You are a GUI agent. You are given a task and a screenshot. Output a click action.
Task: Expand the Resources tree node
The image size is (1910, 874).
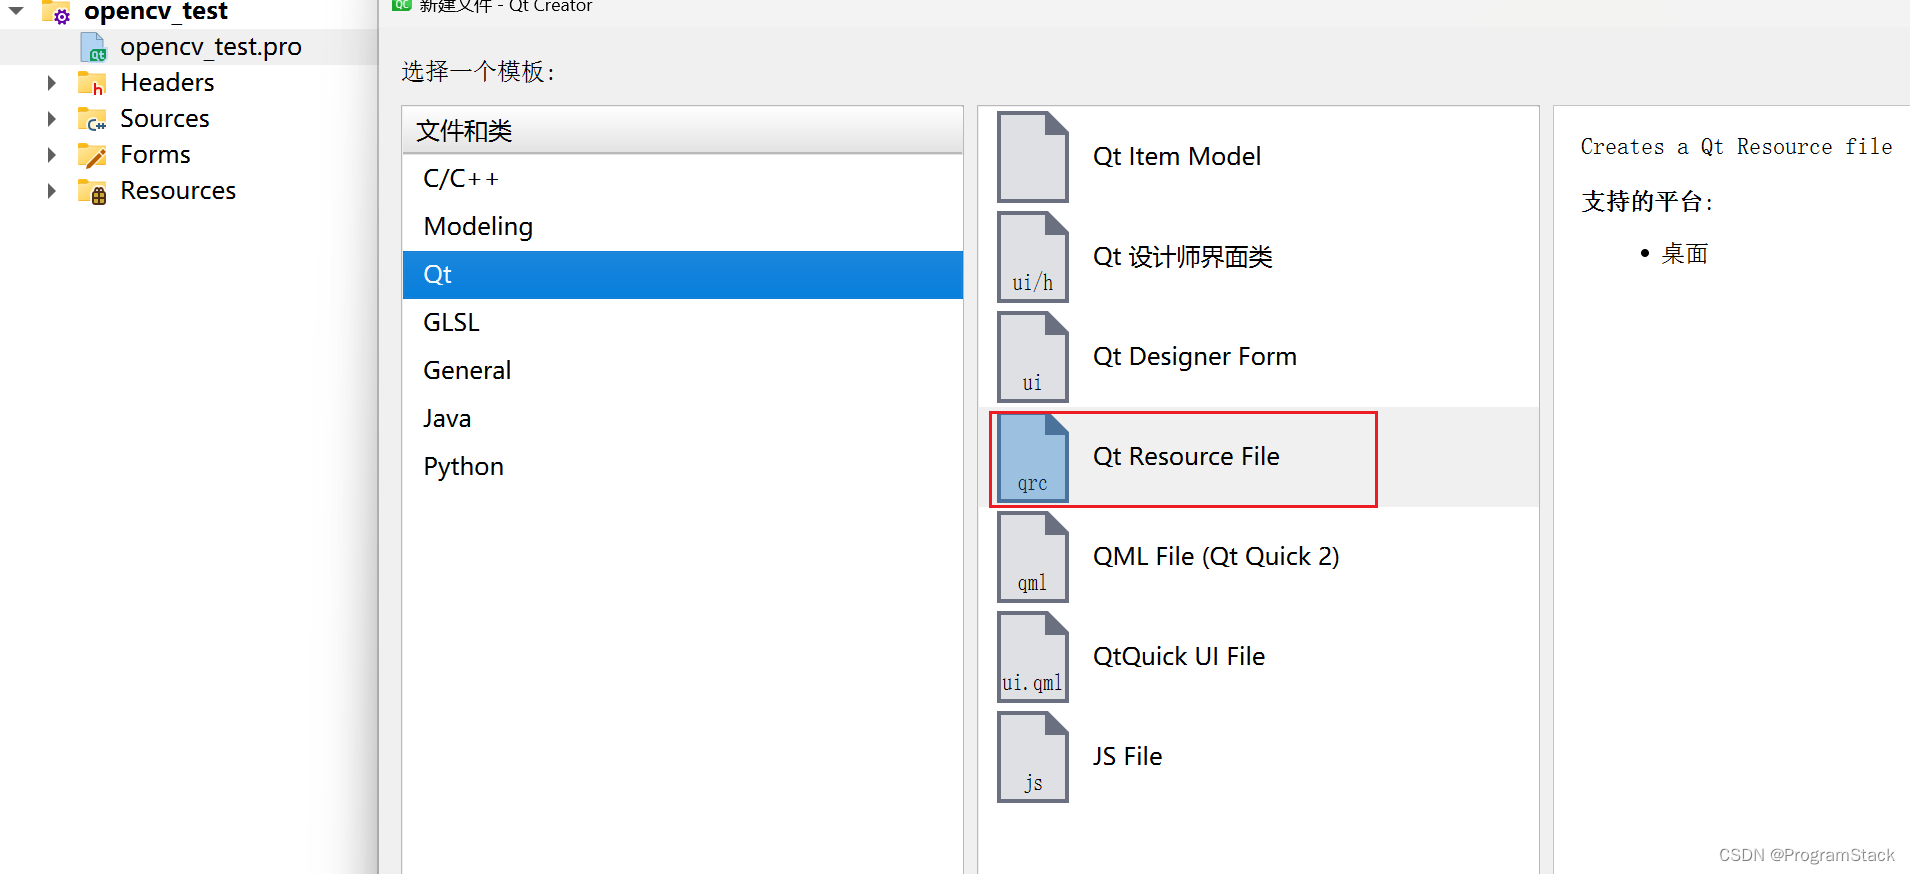tap(51, 191)
